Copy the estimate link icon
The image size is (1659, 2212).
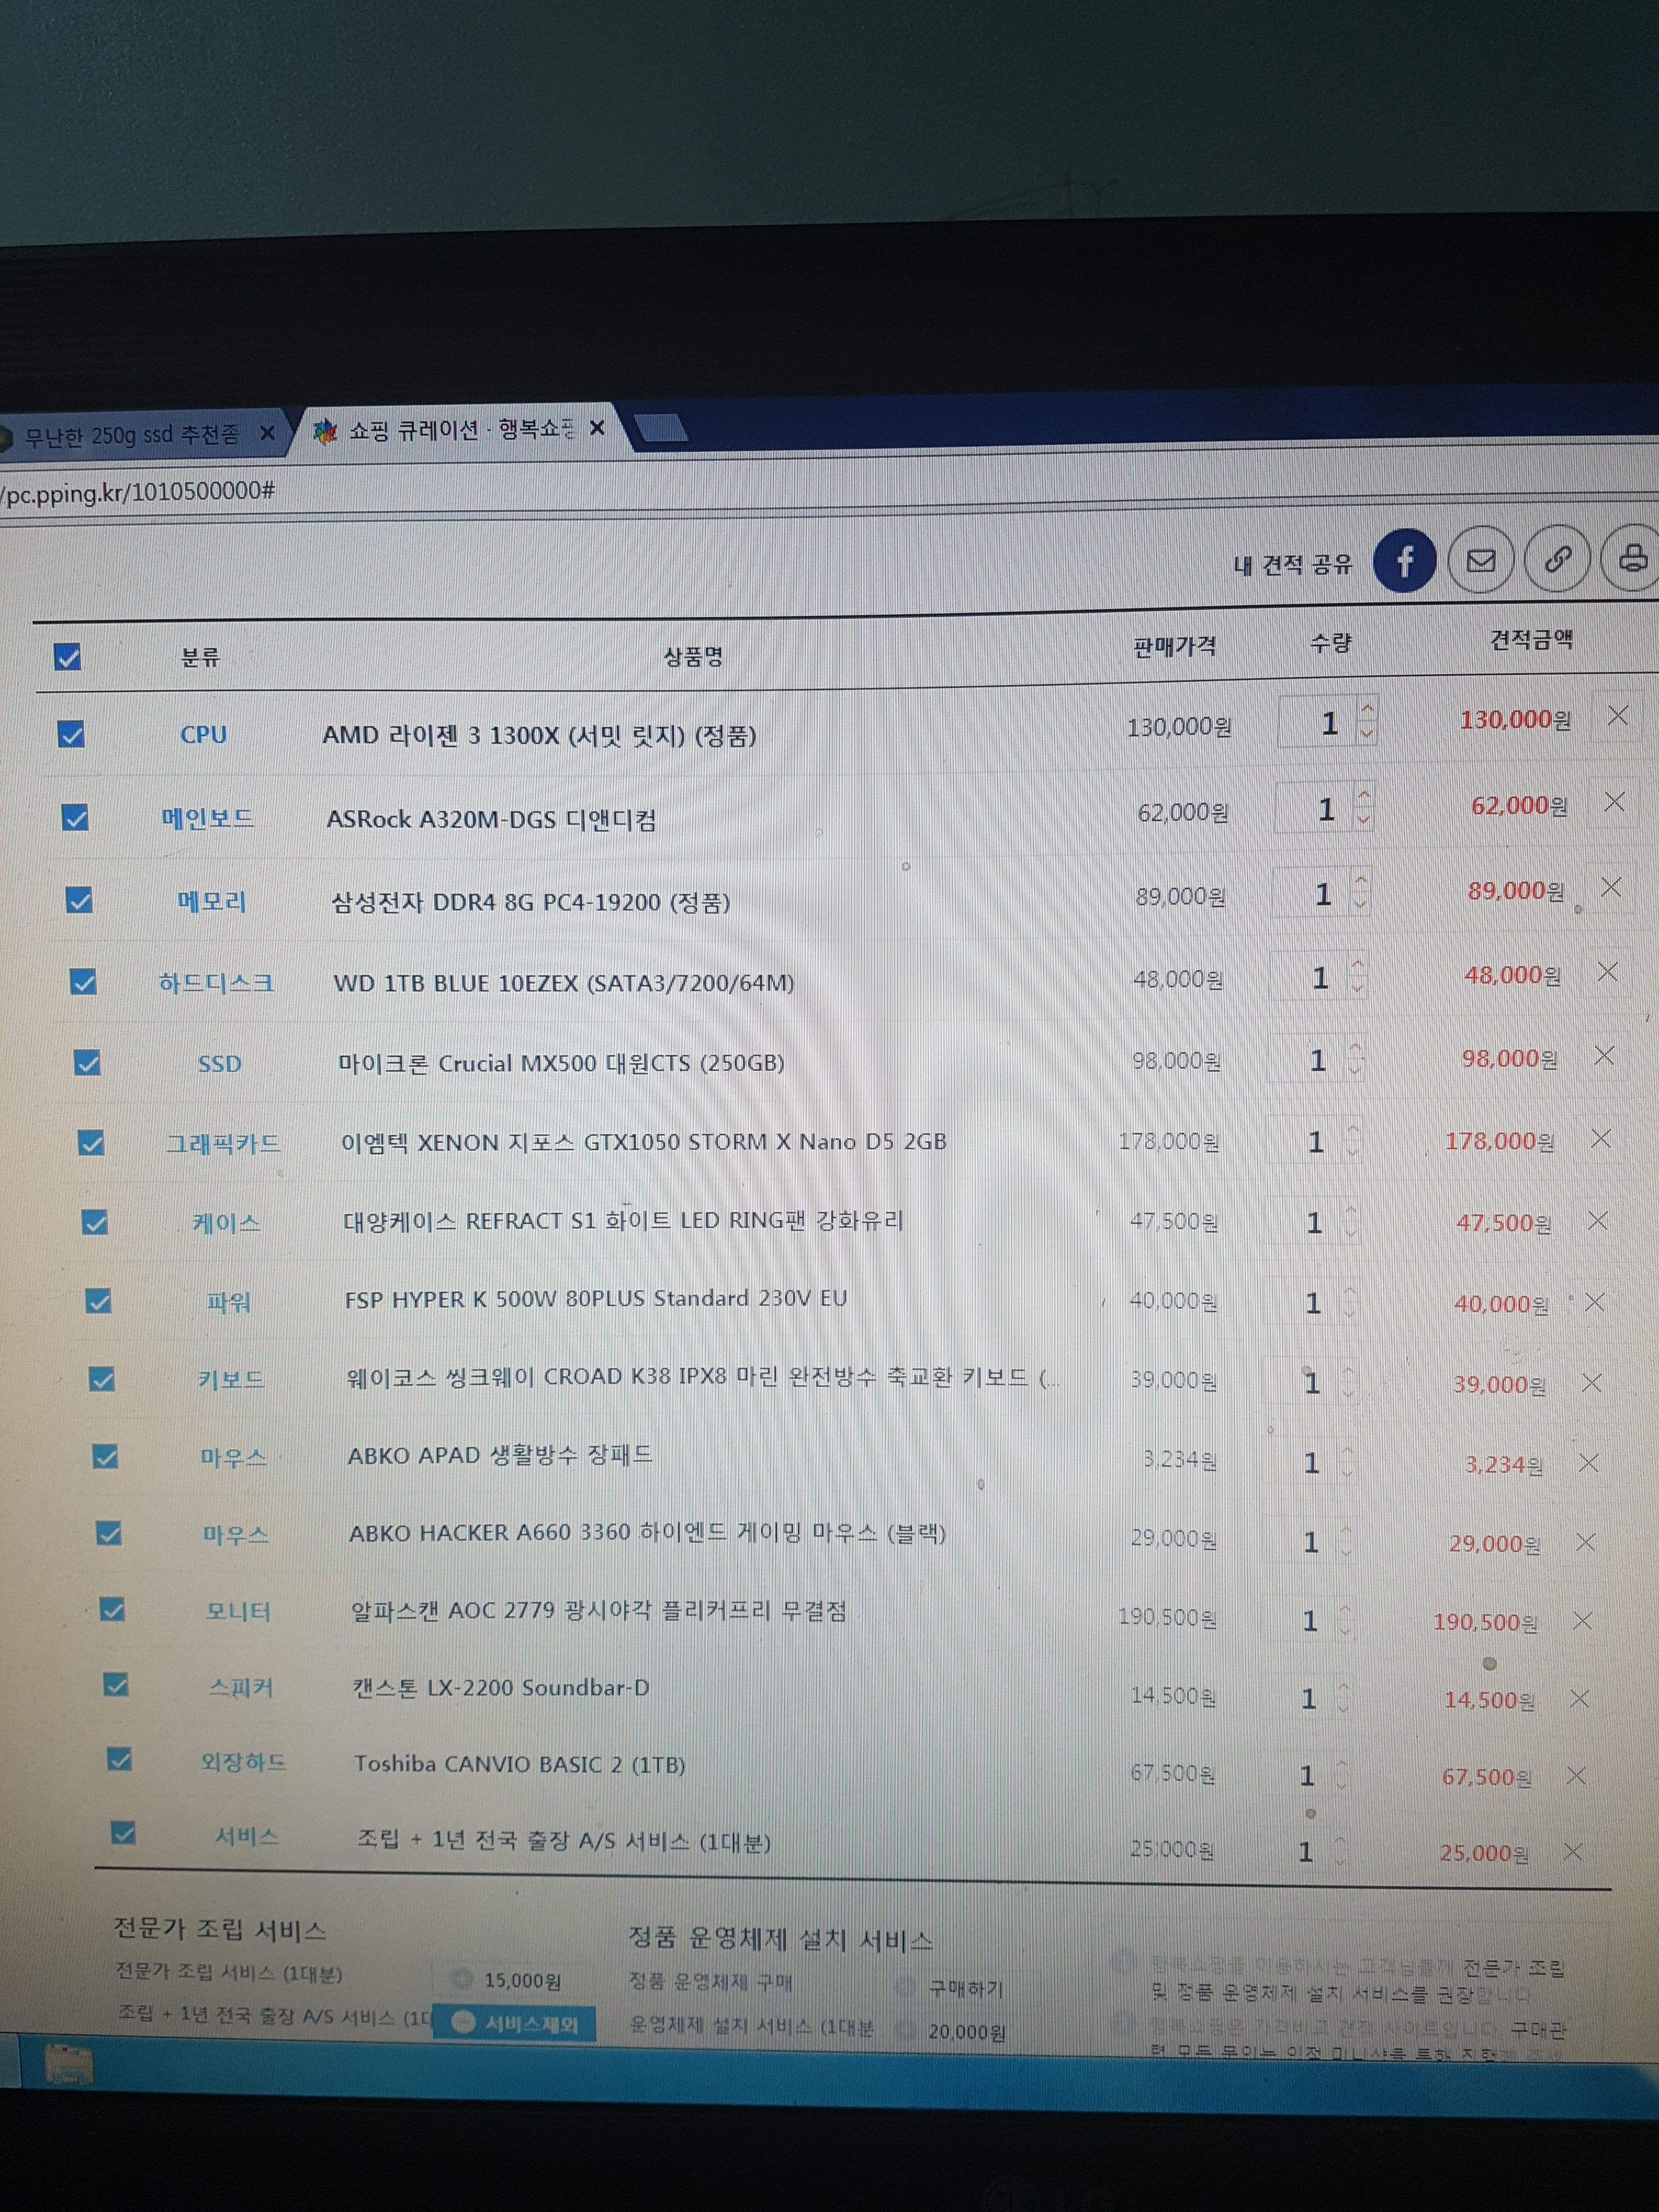click(1557, 559)
